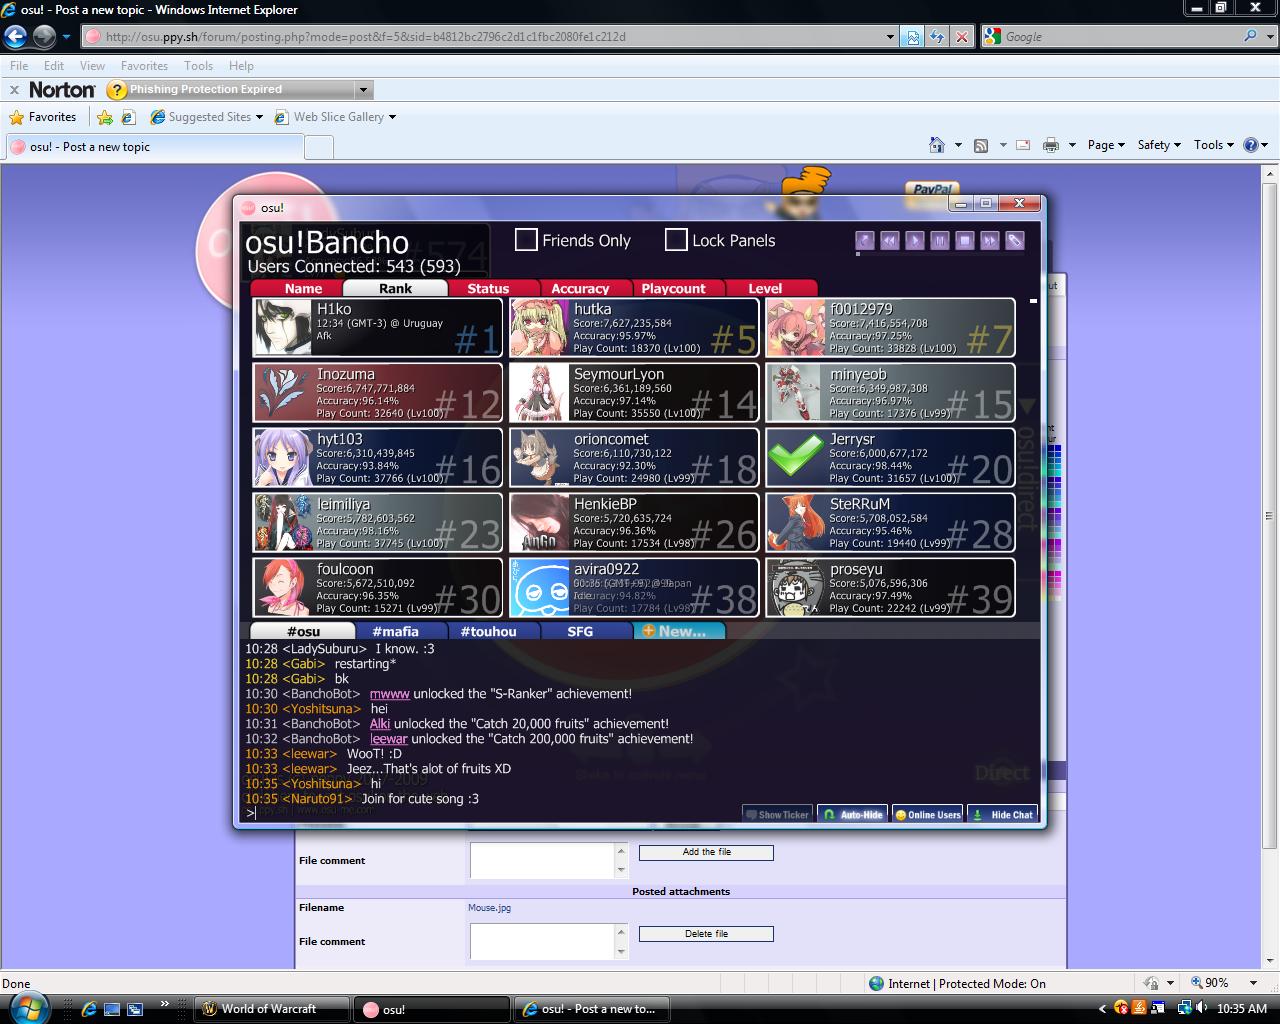Expand the Web Slice Gallery dropdown

point(392,117)
